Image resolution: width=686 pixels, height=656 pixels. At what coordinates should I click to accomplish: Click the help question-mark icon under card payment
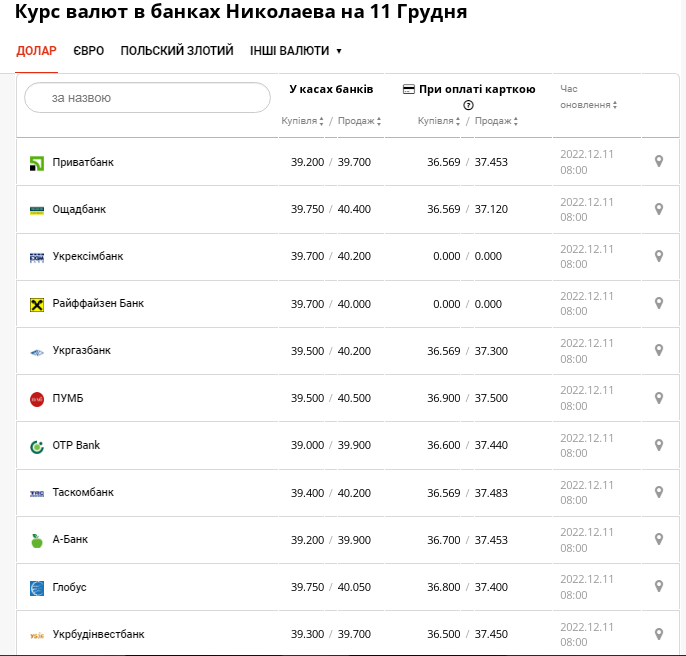coord(468,105)
